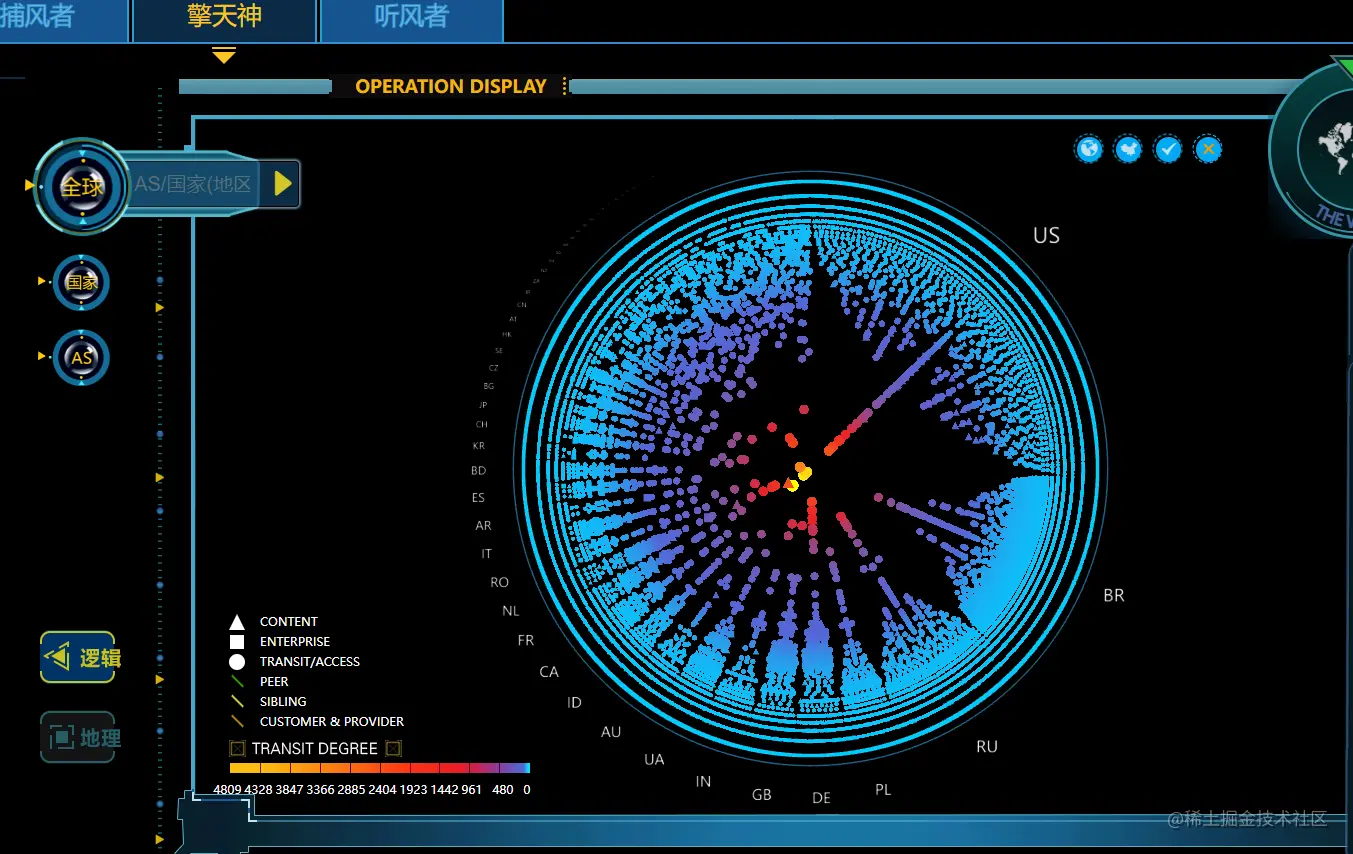Click the ENTERPRISE legend label
This screenshot has width=1353, height=854.
295,642
